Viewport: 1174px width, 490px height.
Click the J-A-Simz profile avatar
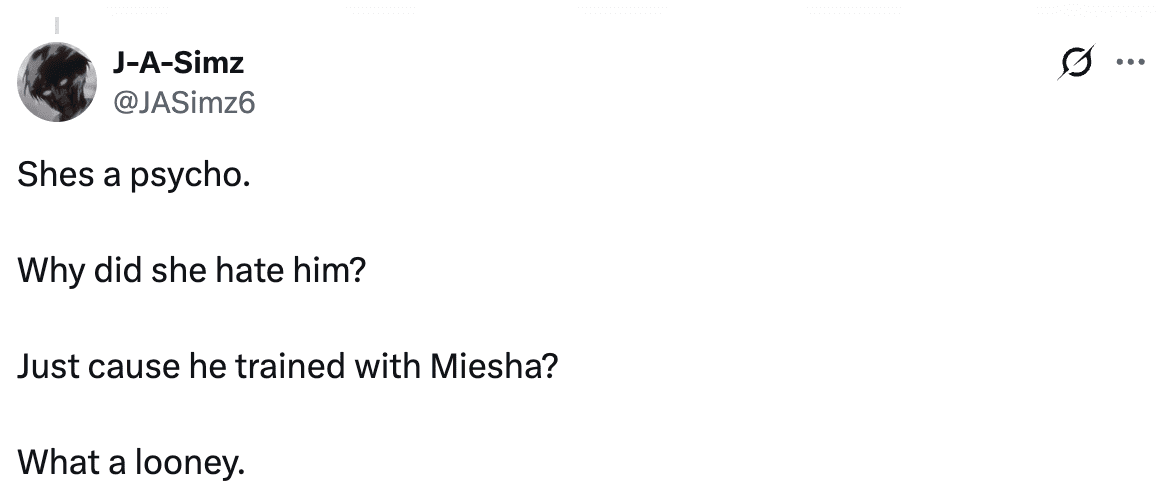point(57,84)
